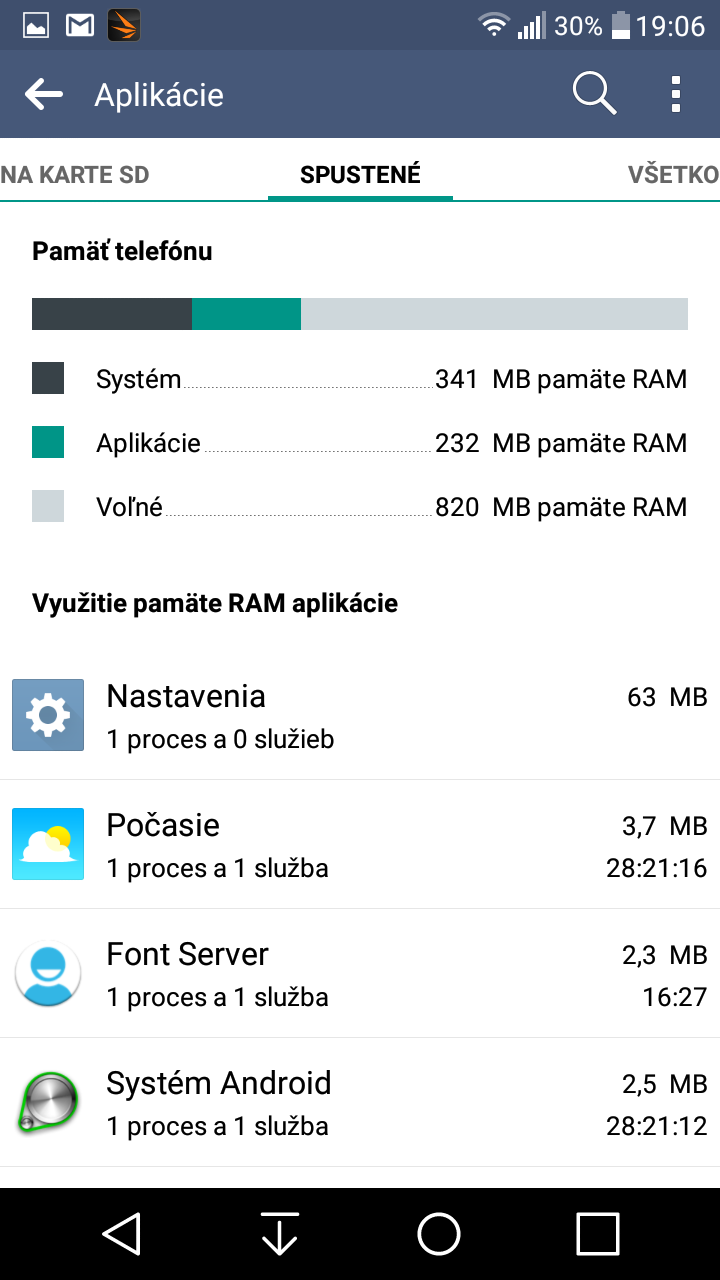Switch to the VŠETKO tab

point(673,175)
